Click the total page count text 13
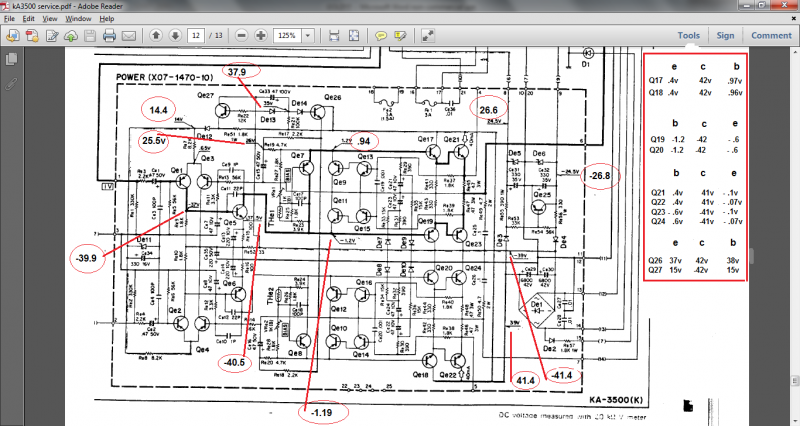800x426 pixels. [x=218, y=36]
